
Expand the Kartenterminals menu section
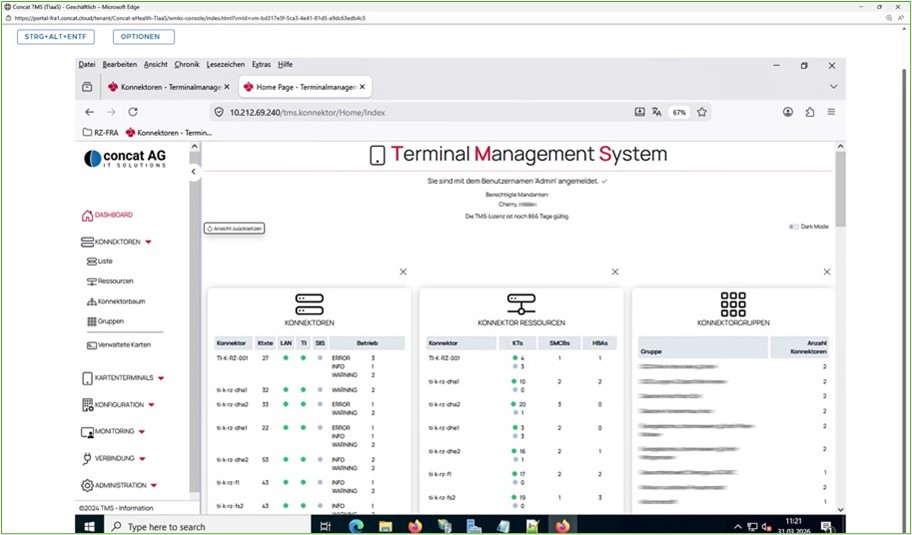161,378
